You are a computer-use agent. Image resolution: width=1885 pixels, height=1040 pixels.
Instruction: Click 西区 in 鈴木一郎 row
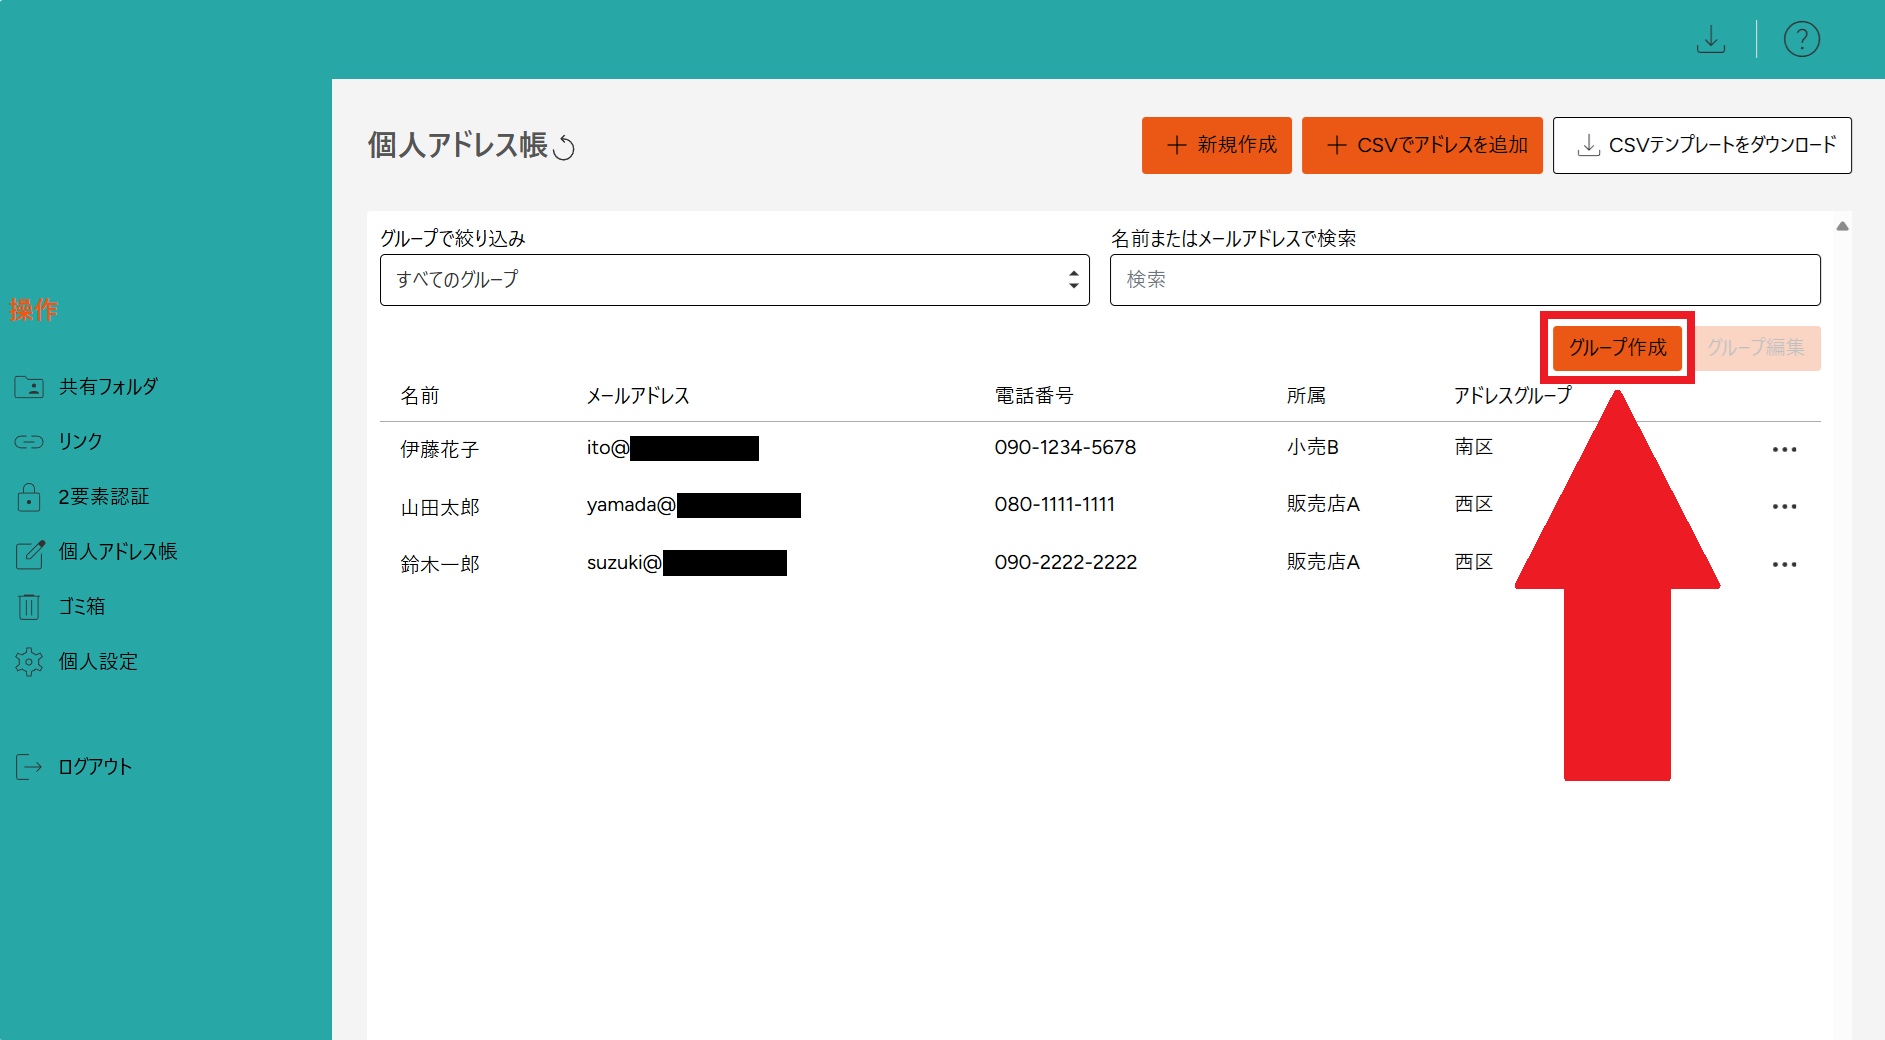1473,562
